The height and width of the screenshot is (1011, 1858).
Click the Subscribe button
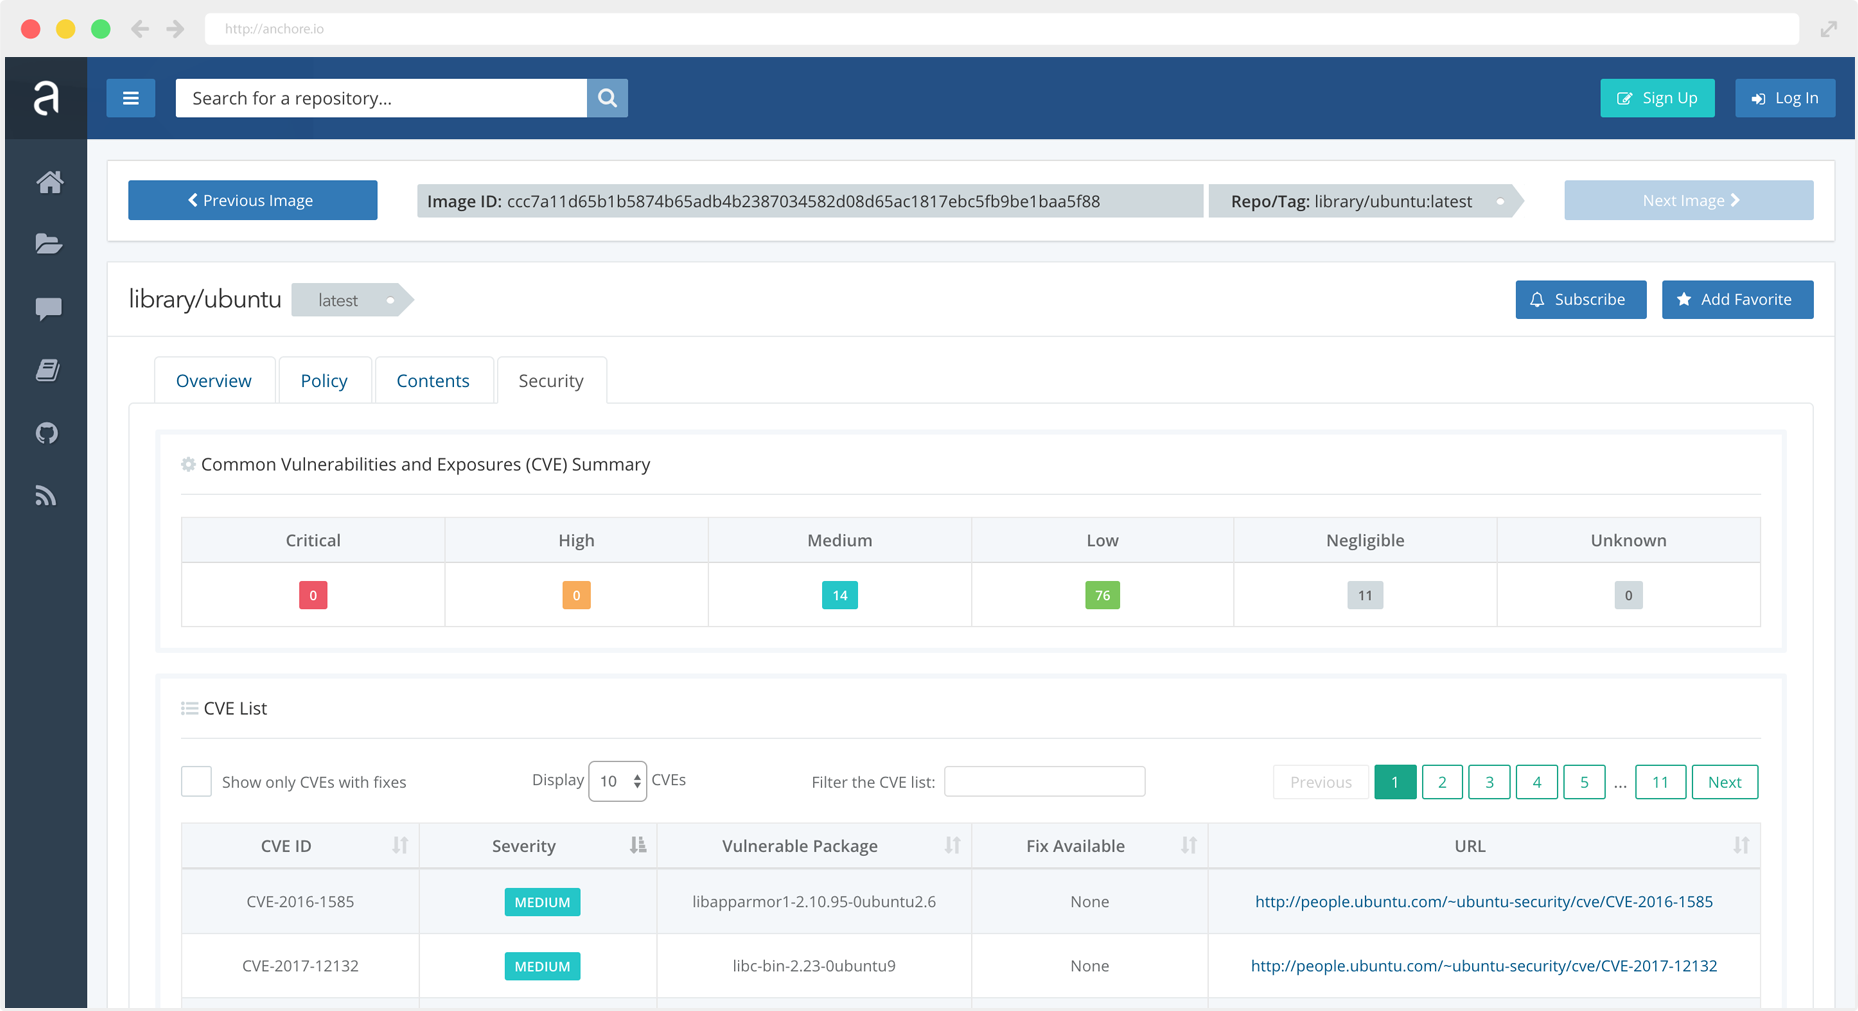(x=1580, y=299)
